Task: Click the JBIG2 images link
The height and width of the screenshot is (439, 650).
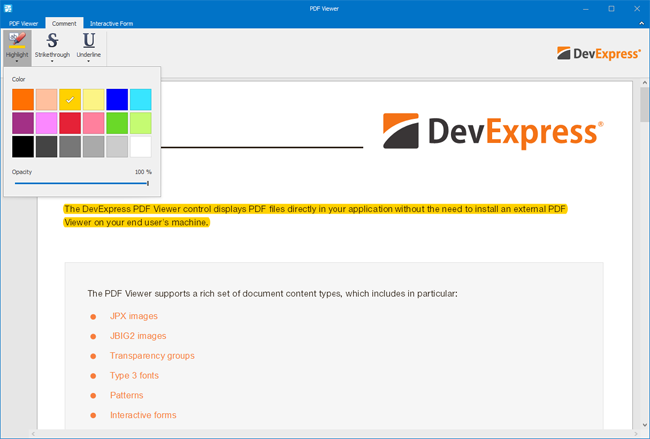Action: coord(138,336)
